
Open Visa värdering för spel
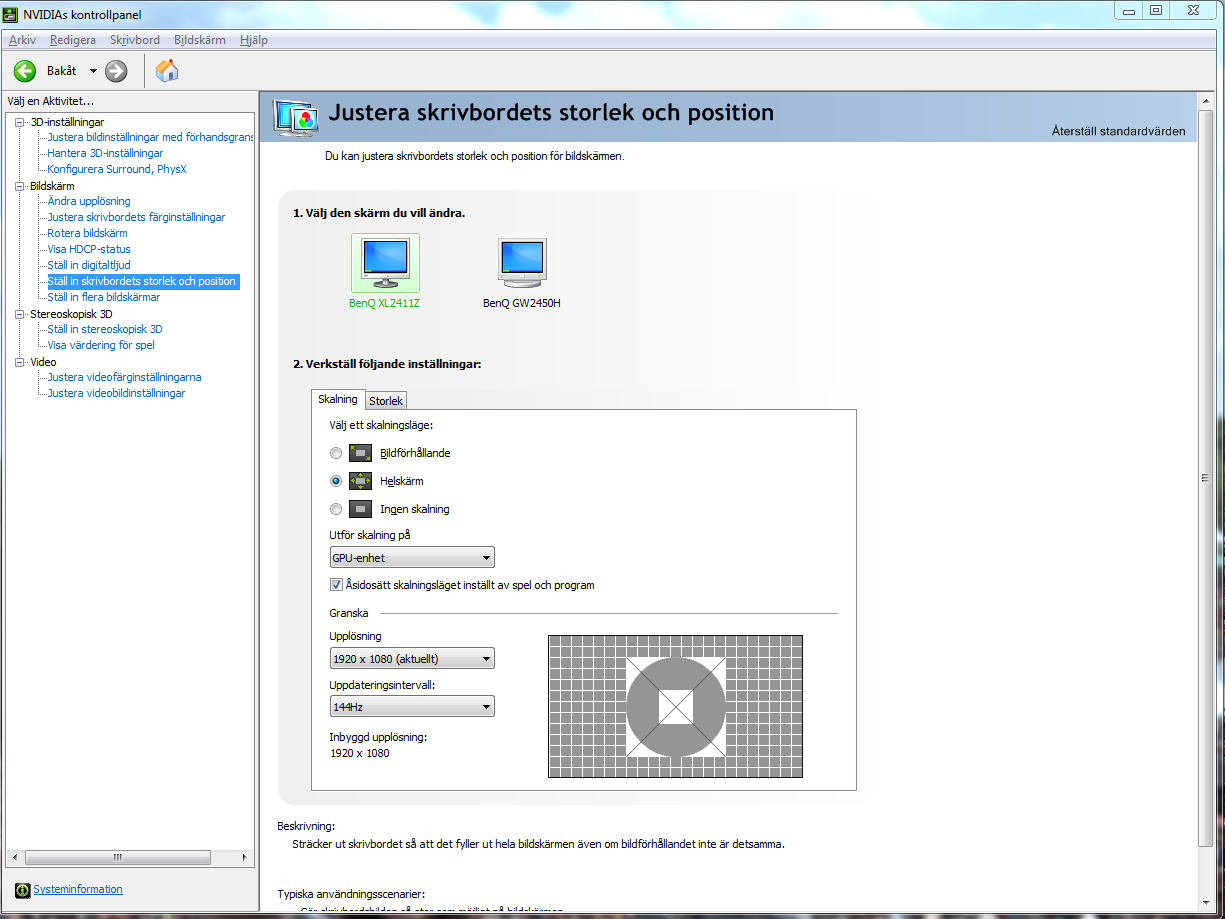[101, 345]
